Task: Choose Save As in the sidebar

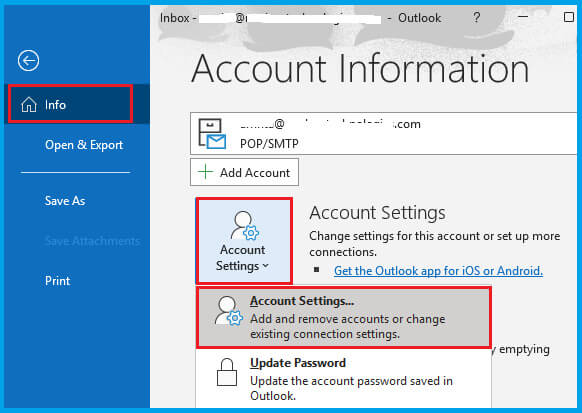Action: point(65,201)
